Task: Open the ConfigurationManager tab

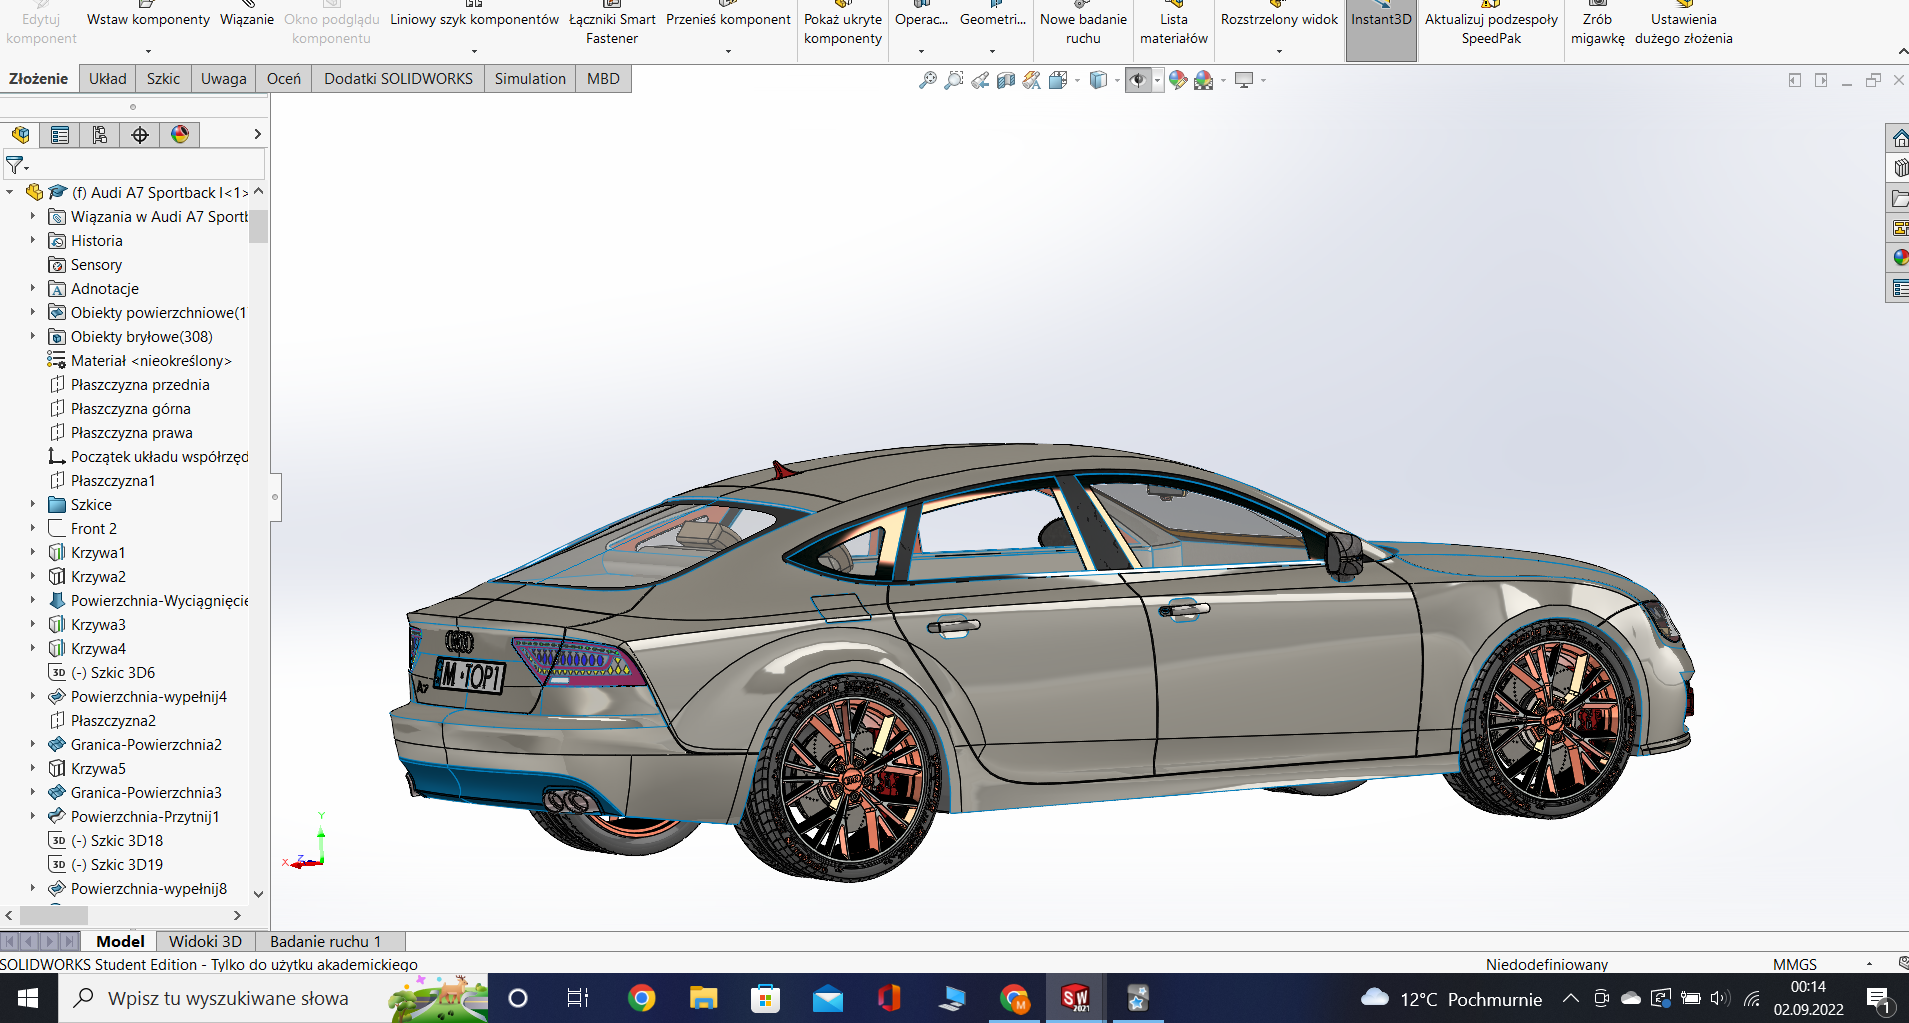Action: click(x=100, y=134)
